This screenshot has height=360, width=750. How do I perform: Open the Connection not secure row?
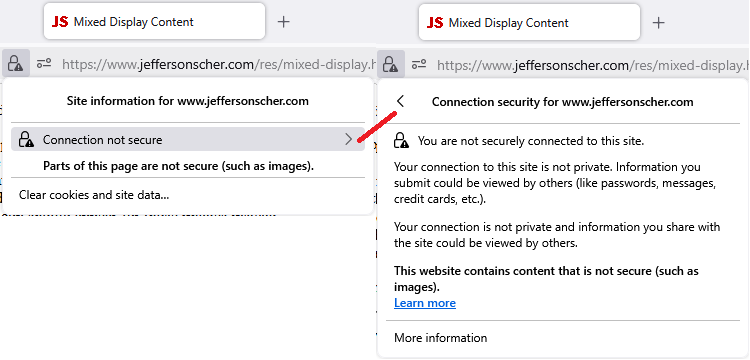188,139
